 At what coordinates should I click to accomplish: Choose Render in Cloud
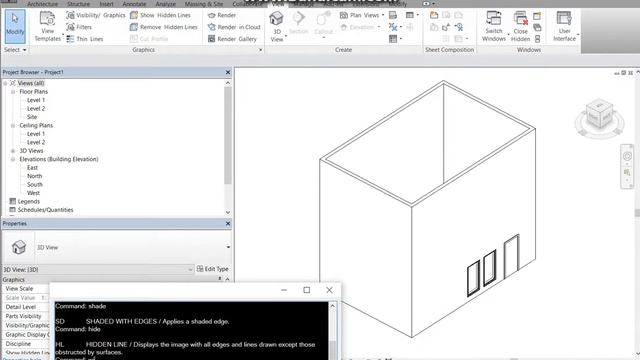click(x=234, y=27)
